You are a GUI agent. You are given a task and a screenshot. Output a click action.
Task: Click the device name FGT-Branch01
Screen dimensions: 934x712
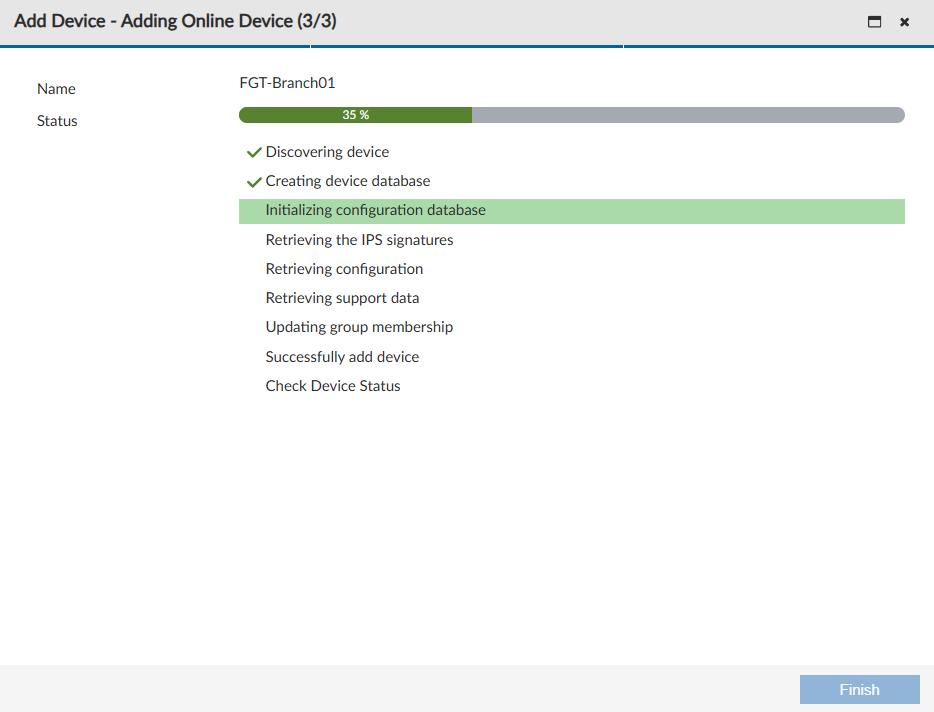click(288, 83)
